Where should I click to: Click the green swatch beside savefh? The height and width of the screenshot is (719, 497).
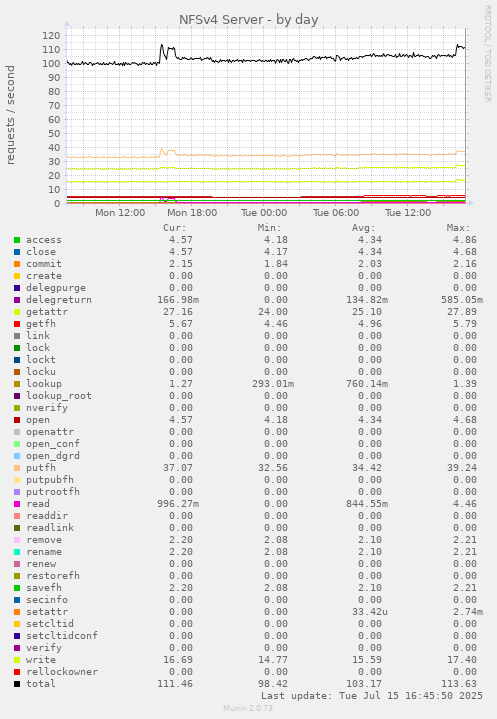tap(17, 588)
